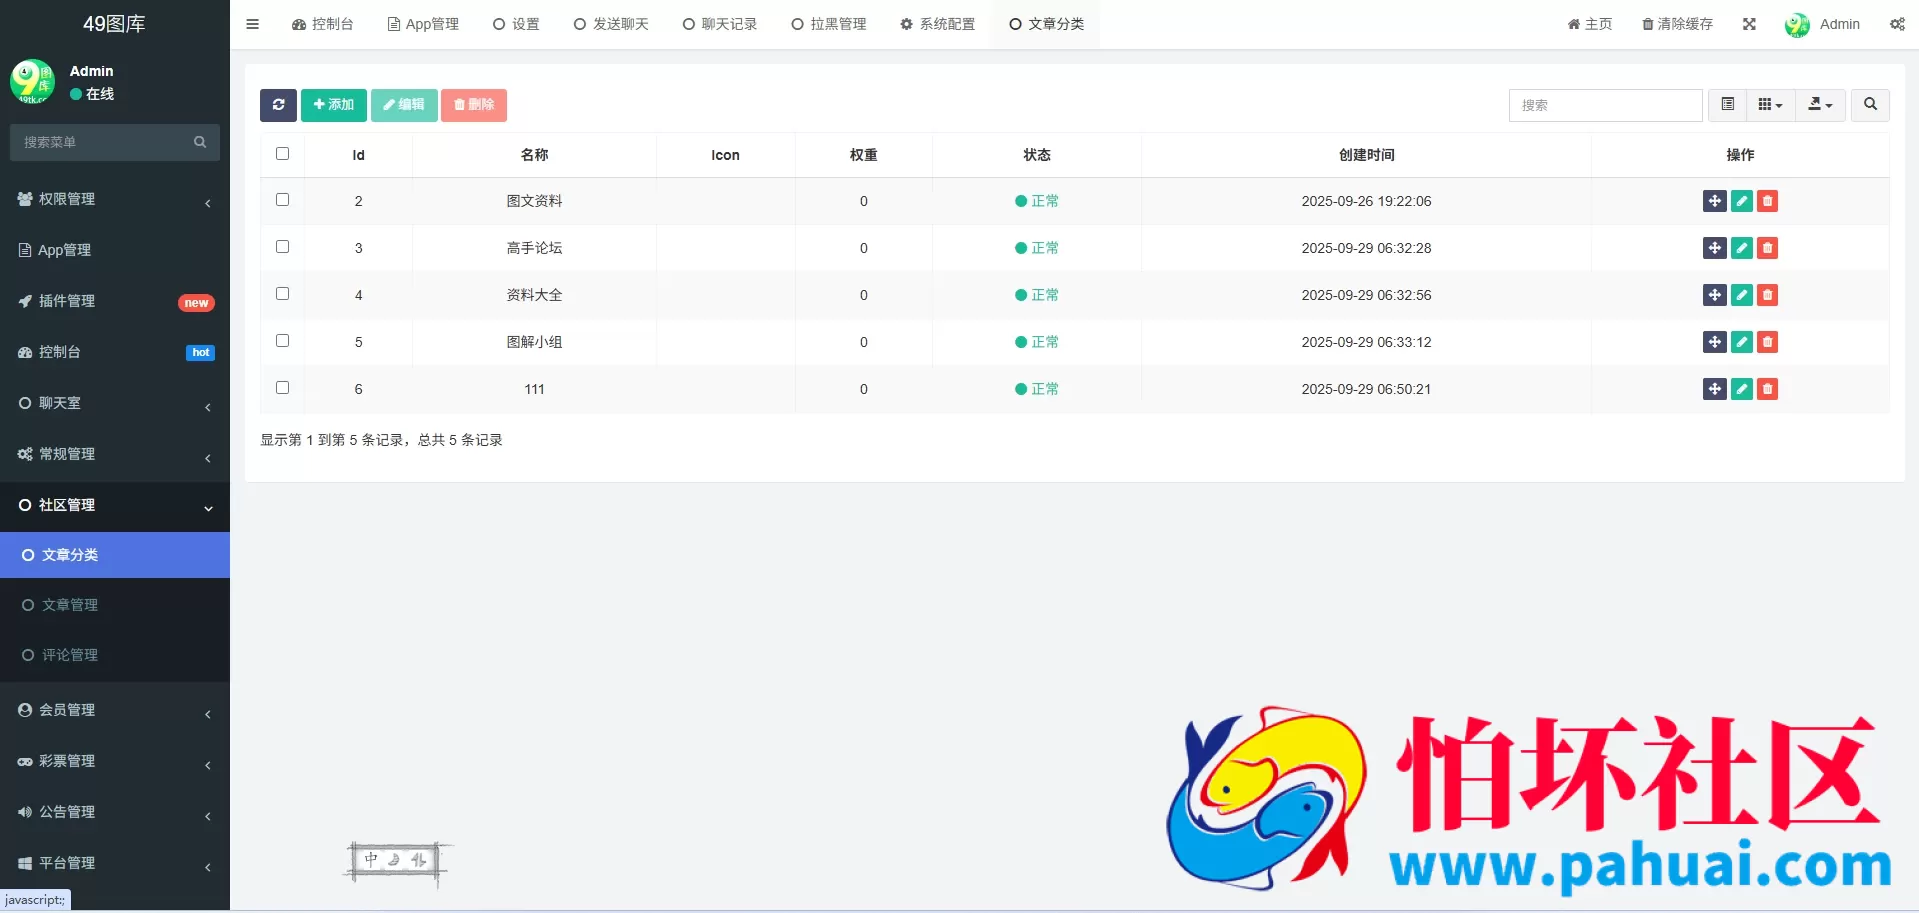Check the select-all checkbox in table header
Viewport: 1919px width, 913px height.
[282, 153]
